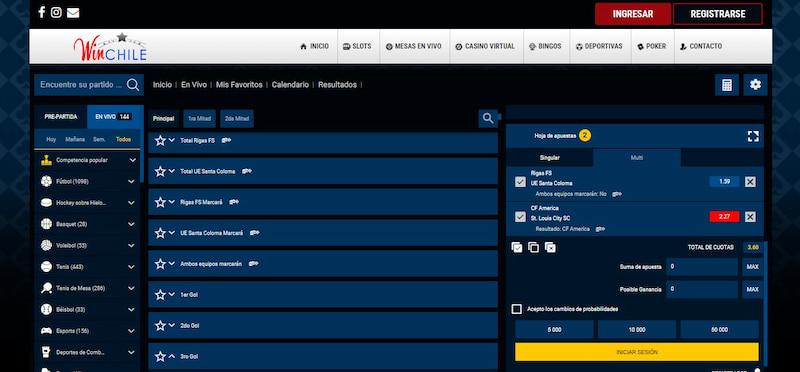Viewport: 800px width, 372px height.
Task: Expand bet slip to fullscreen
Action: [x=753, y=136]
